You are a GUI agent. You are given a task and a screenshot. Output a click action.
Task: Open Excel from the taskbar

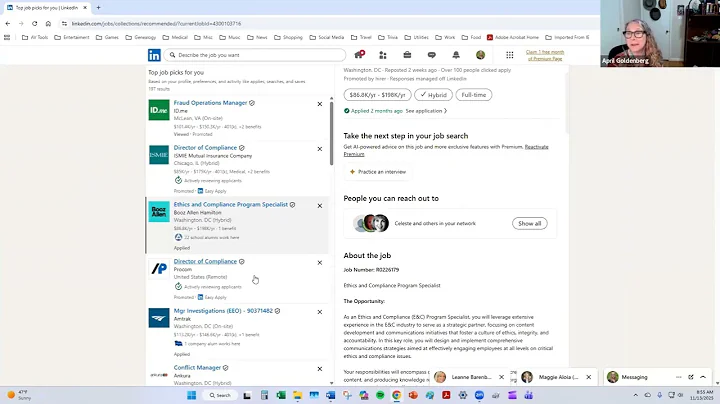click(x=281, y=395)
